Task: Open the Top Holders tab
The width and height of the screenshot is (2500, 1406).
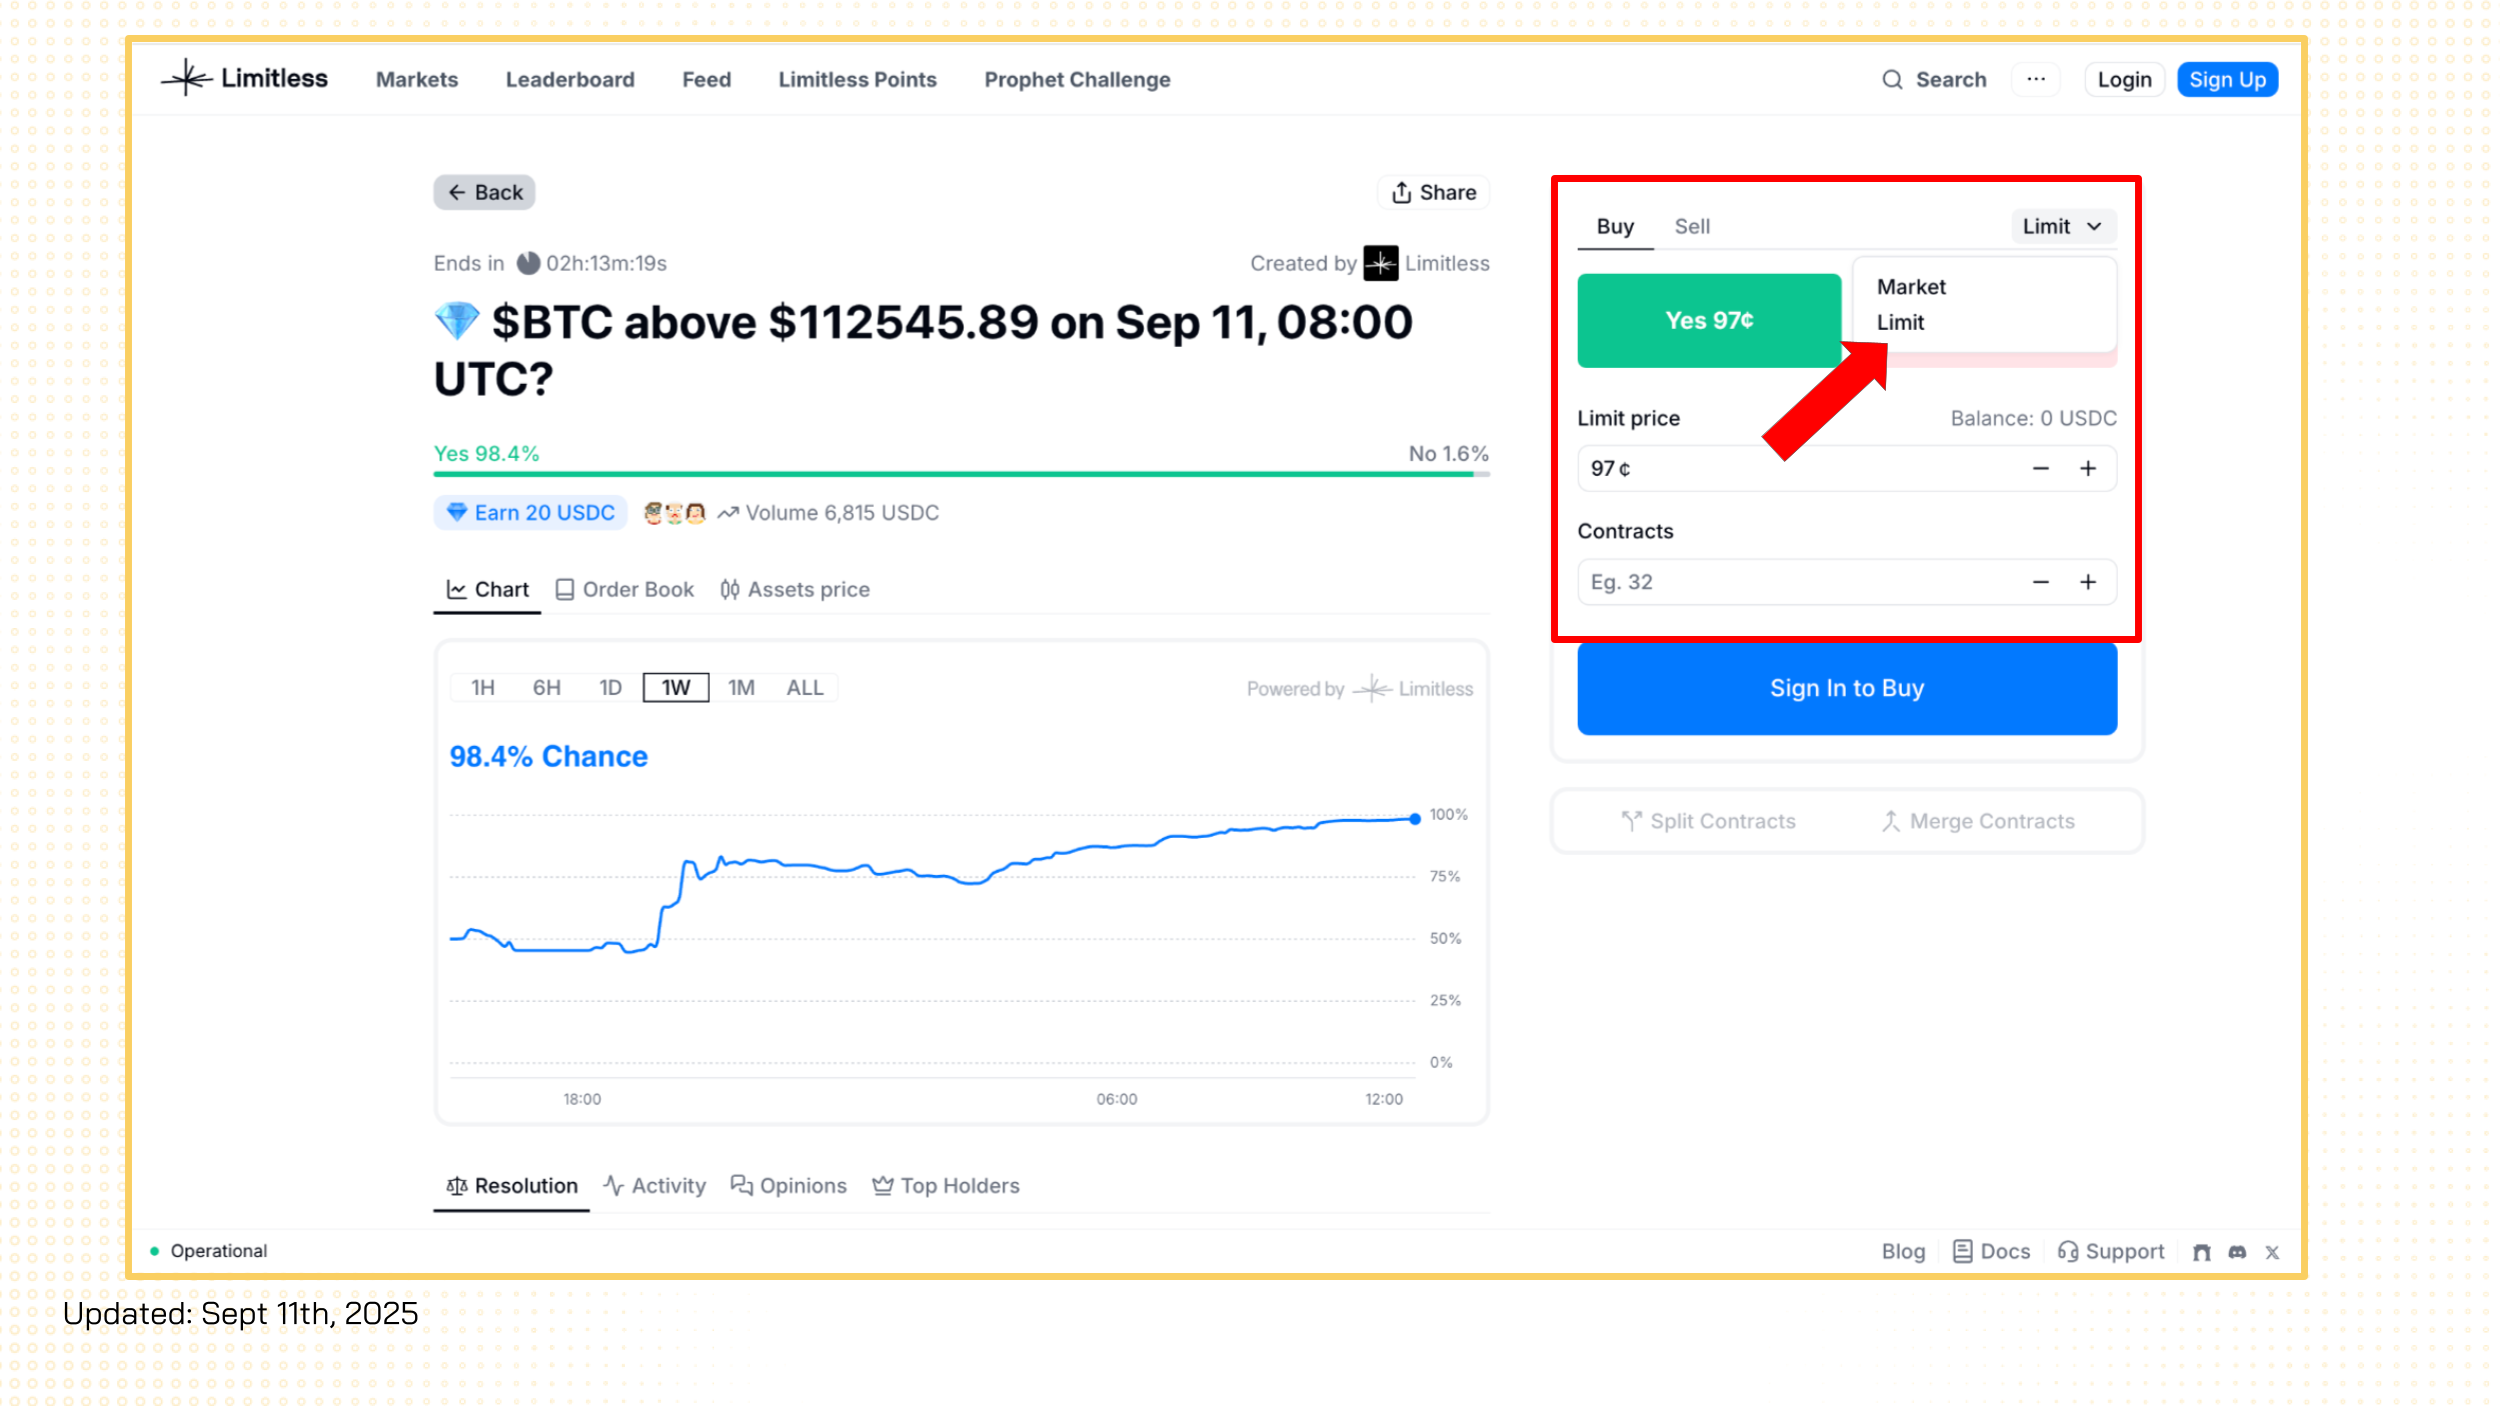Action: click(x=946, y=1186)
